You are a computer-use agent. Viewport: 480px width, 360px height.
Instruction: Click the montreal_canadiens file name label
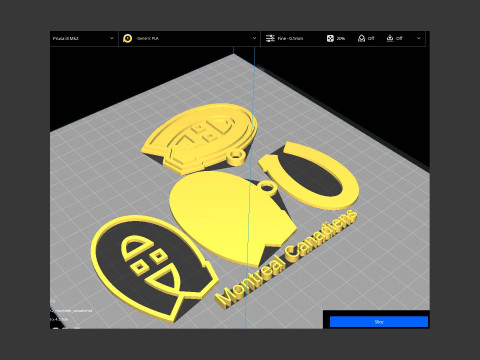pyautogui.click(x=72, y=311)
